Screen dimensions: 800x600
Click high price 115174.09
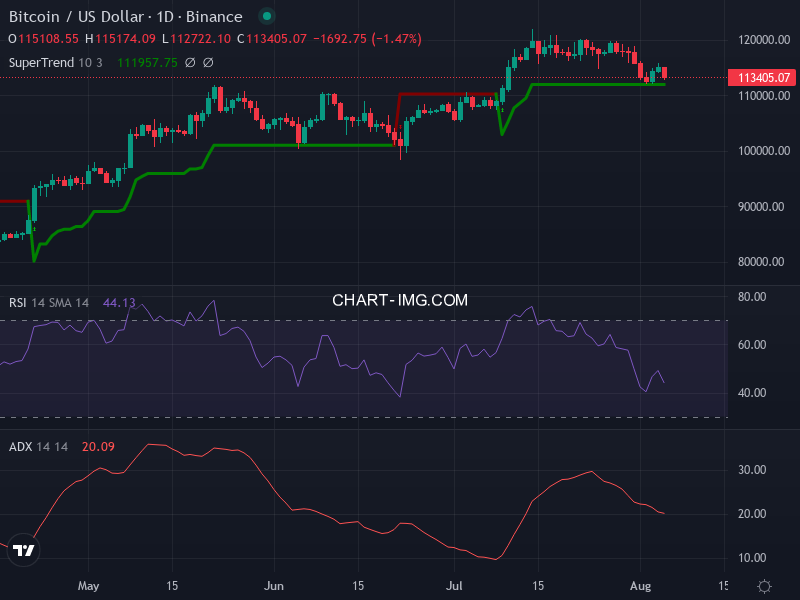125,39
